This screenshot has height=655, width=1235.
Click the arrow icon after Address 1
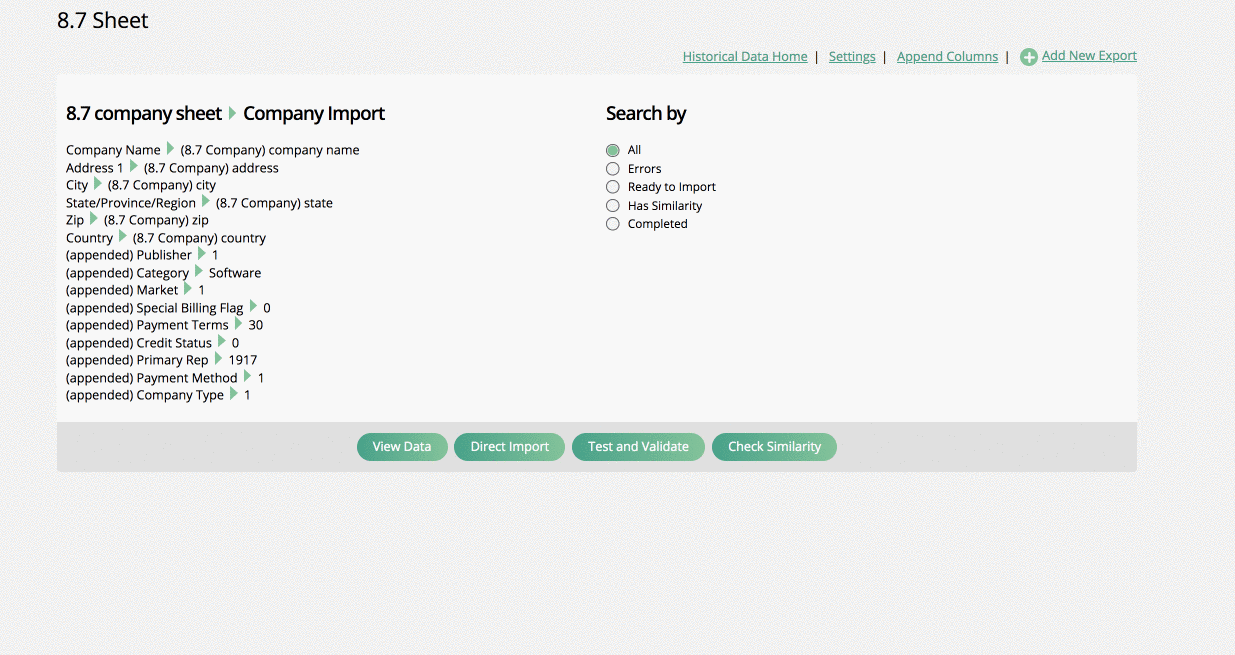134,167
